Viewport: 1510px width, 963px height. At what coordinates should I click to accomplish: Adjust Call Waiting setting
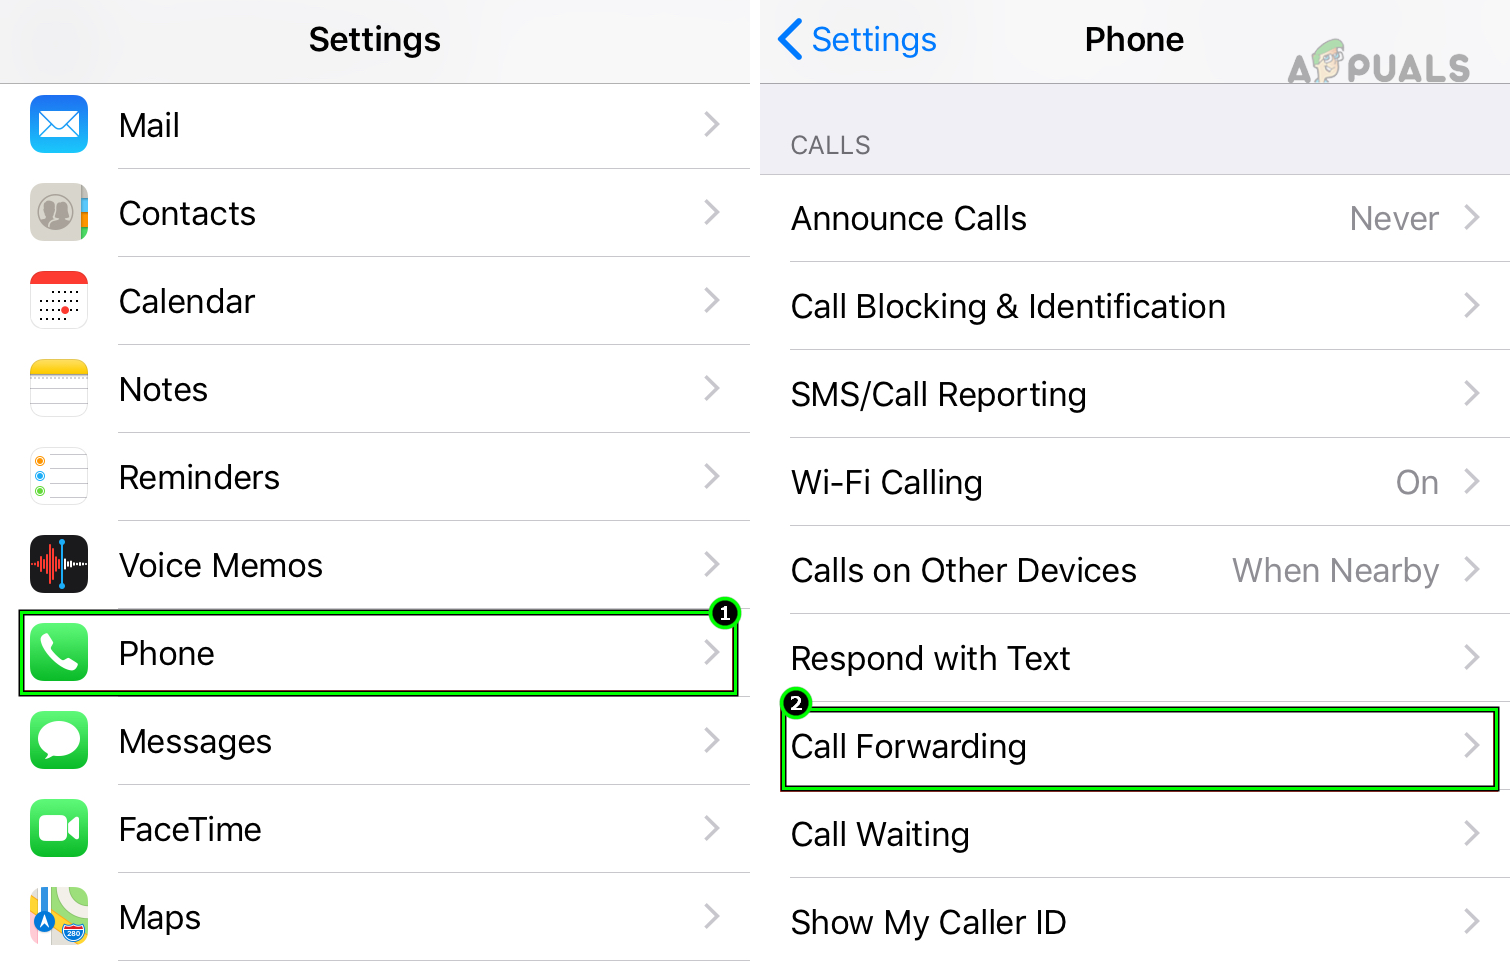[x=1135, y=834]
